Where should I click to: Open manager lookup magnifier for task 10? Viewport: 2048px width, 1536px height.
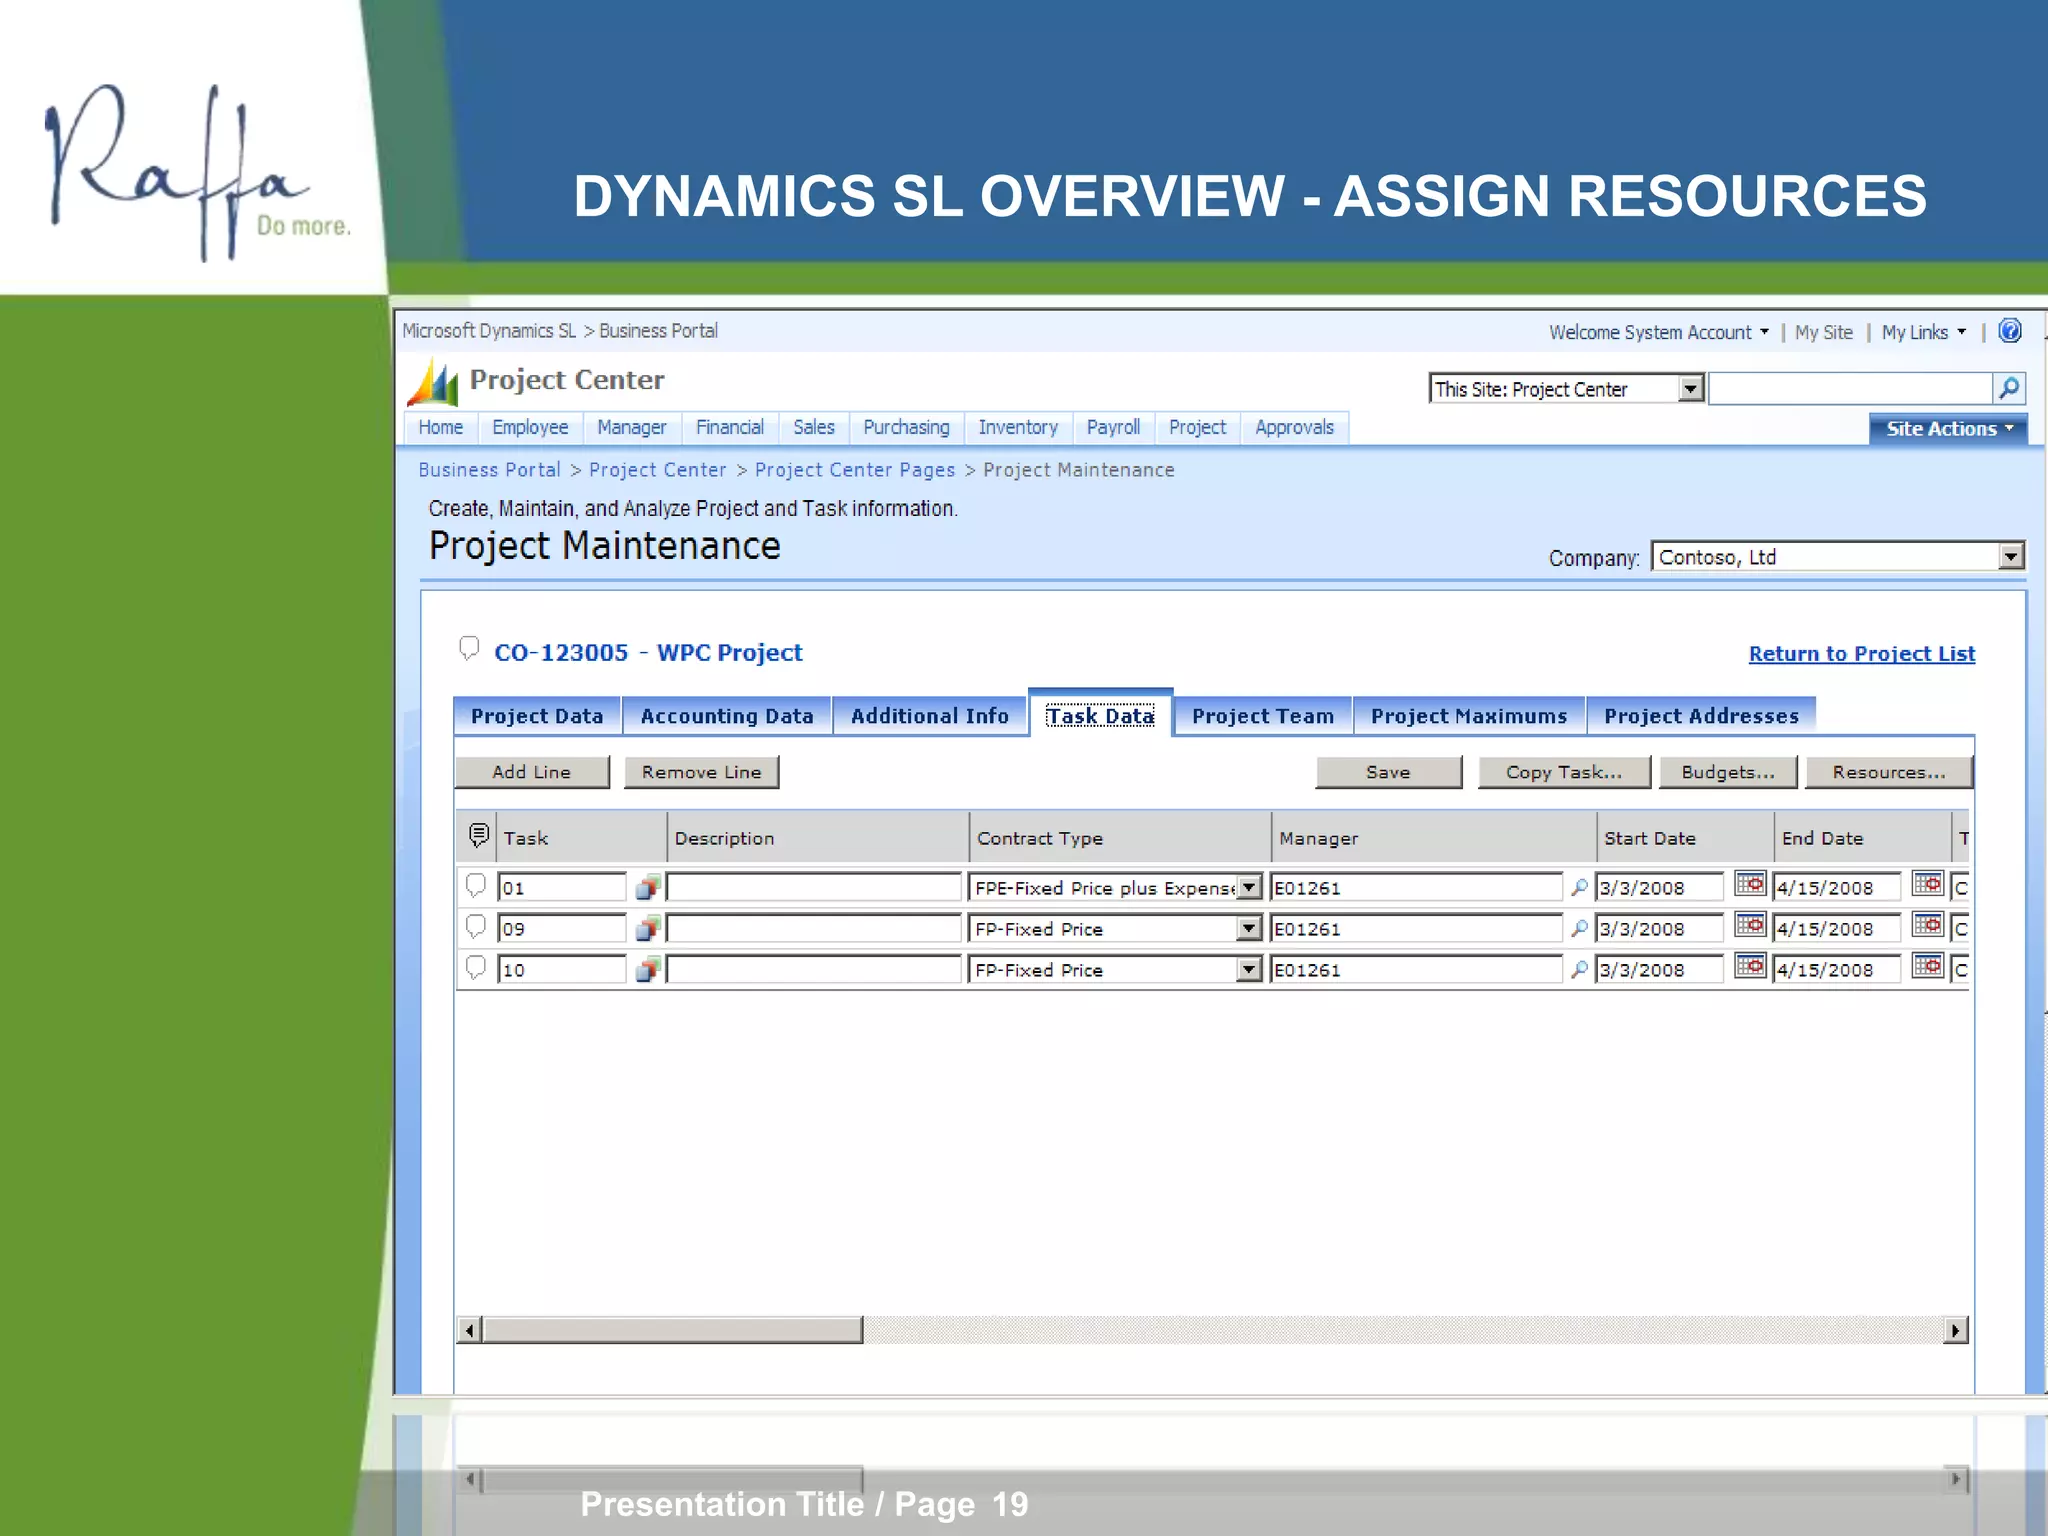click(1579, 969)
